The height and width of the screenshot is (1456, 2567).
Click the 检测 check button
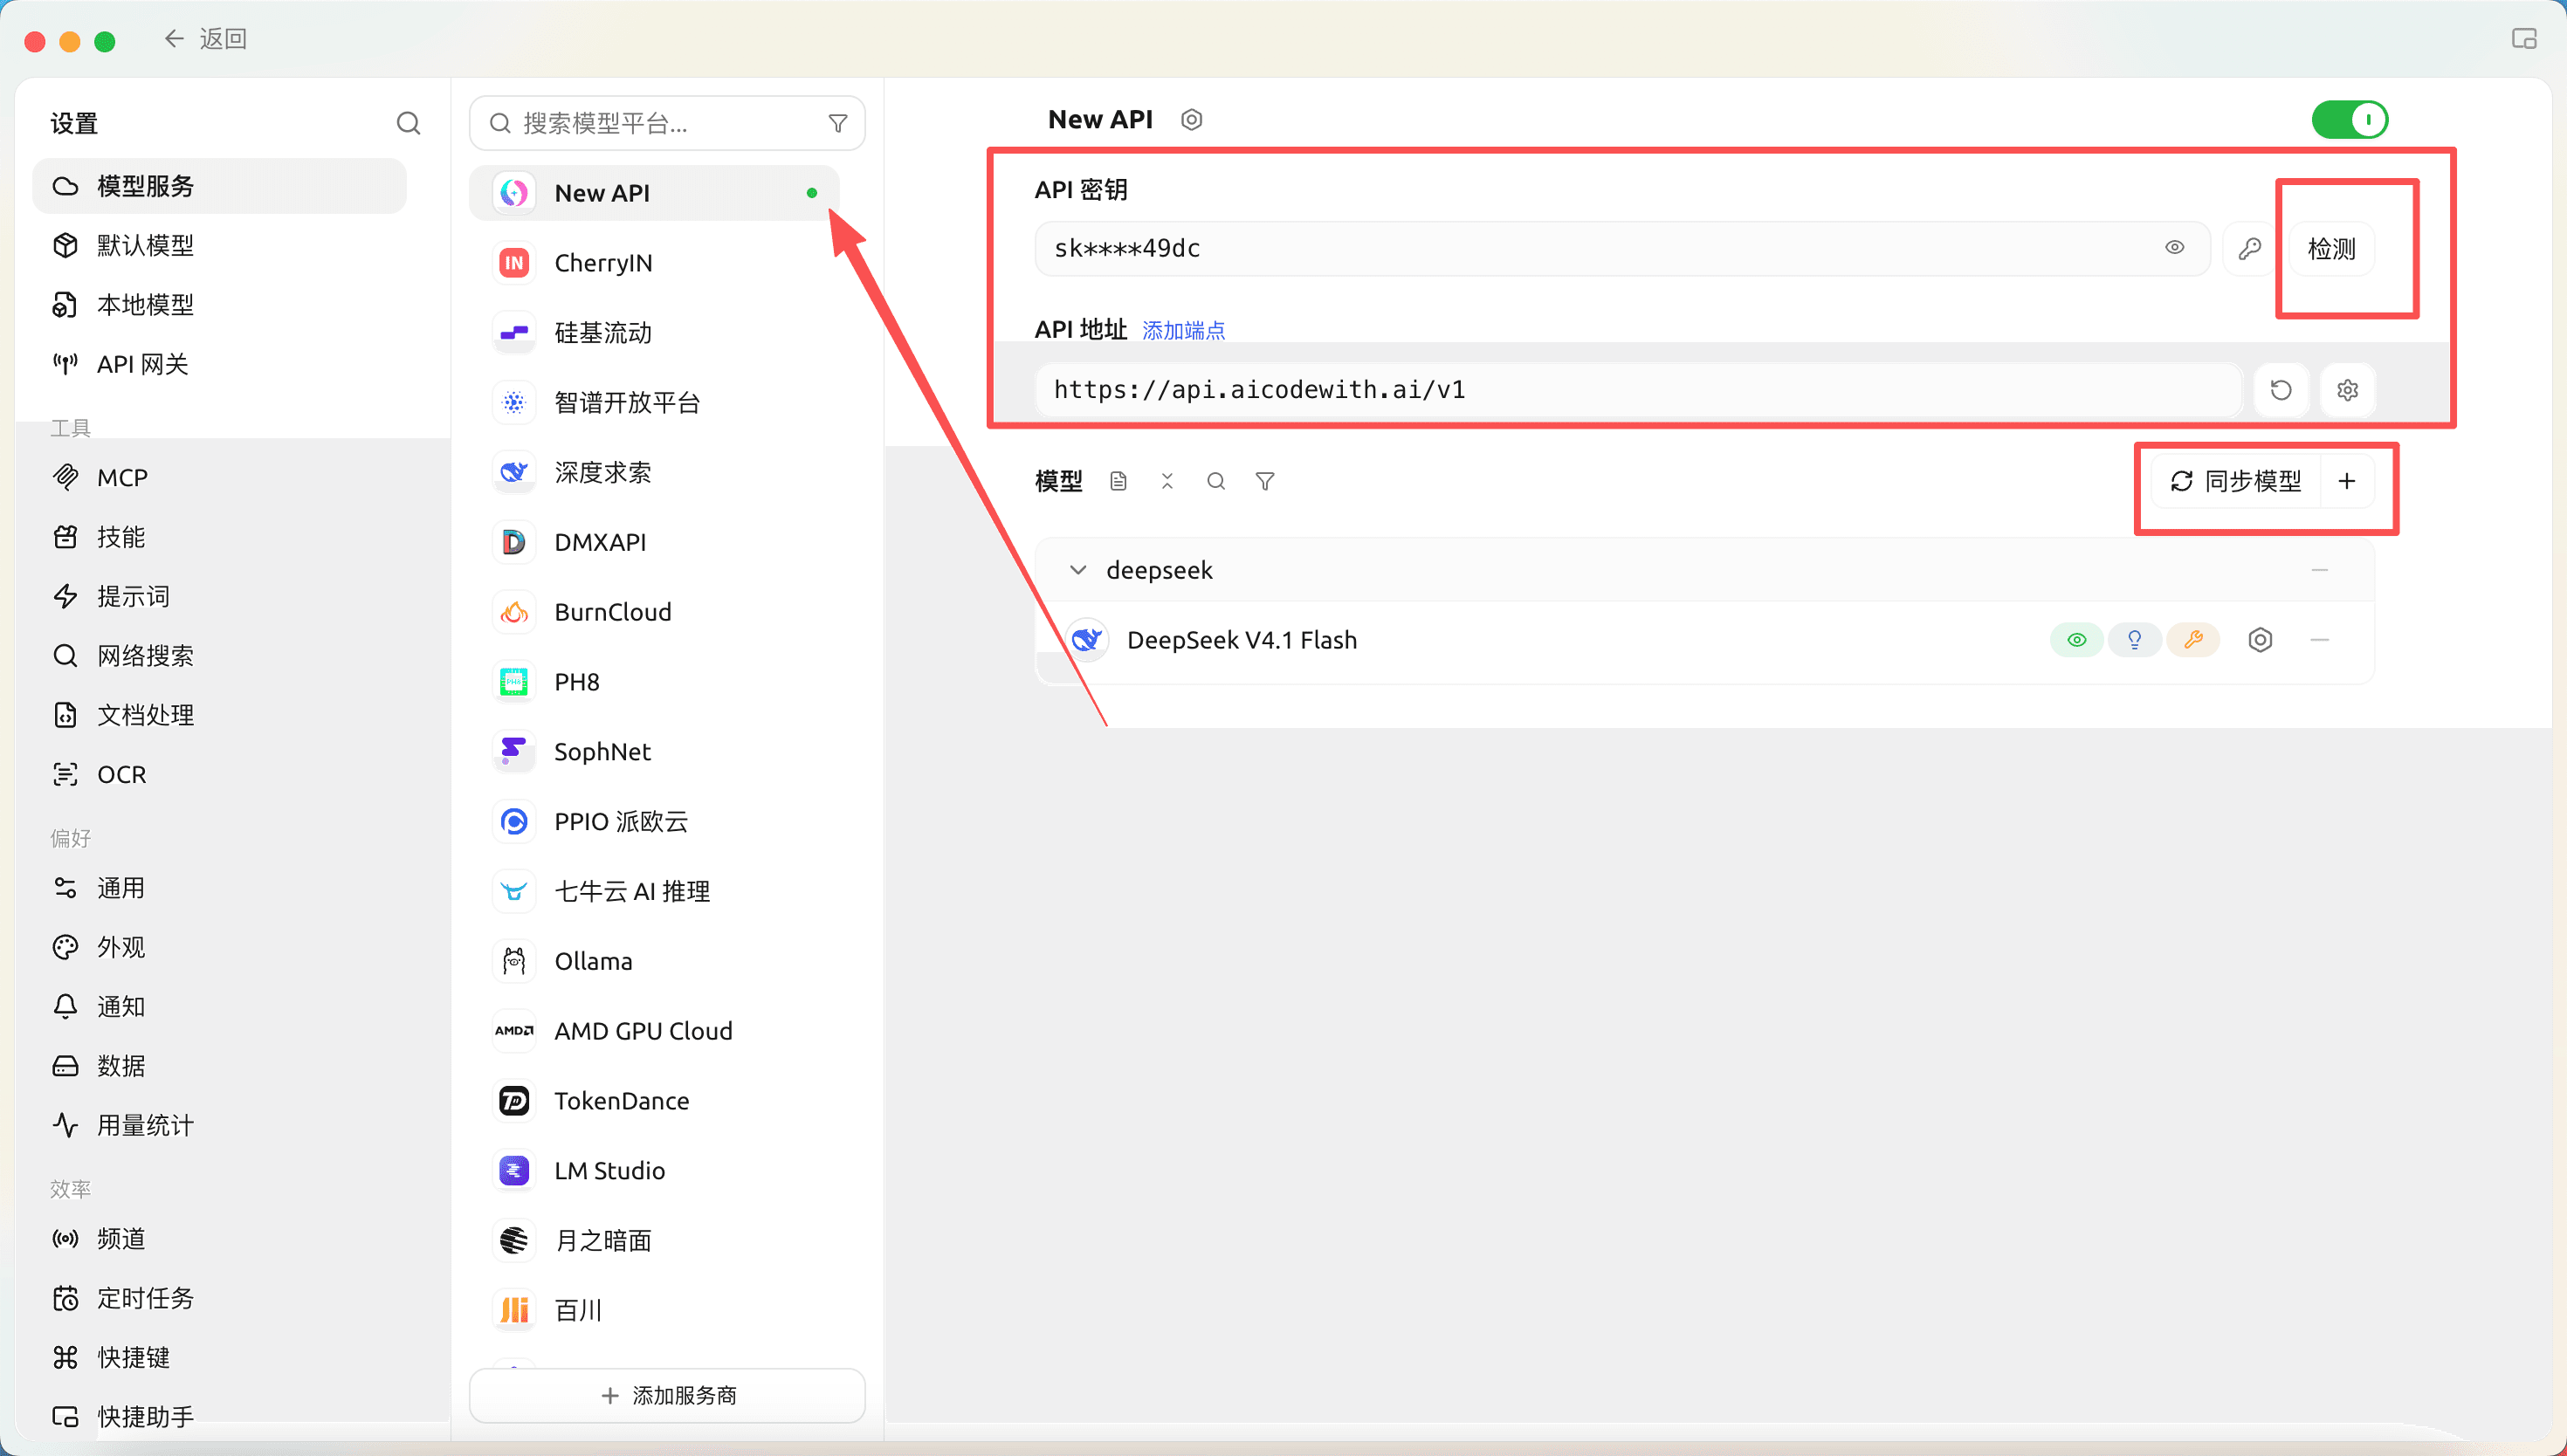point(2331,249)
